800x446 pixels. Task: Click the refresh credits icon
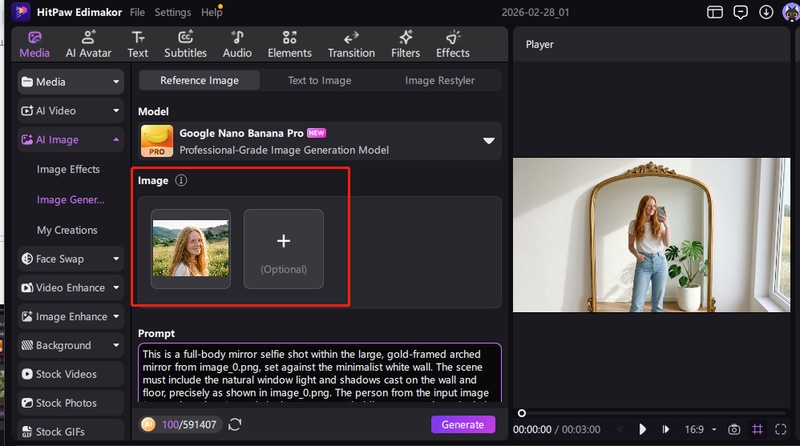235,425
